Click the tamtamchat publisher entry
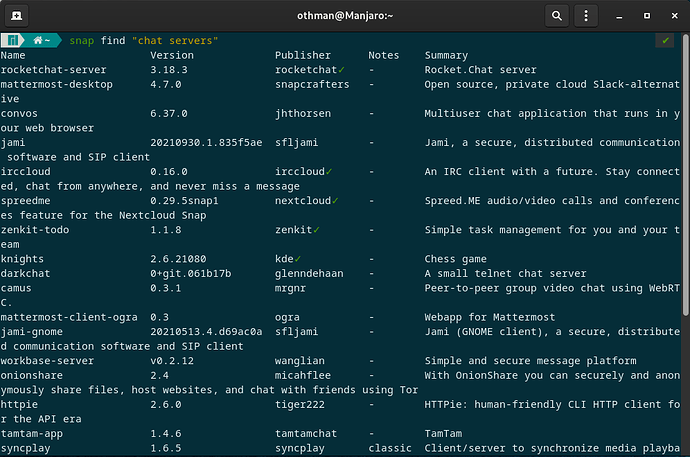The image size is (690, 457). [x=306, y=434]
